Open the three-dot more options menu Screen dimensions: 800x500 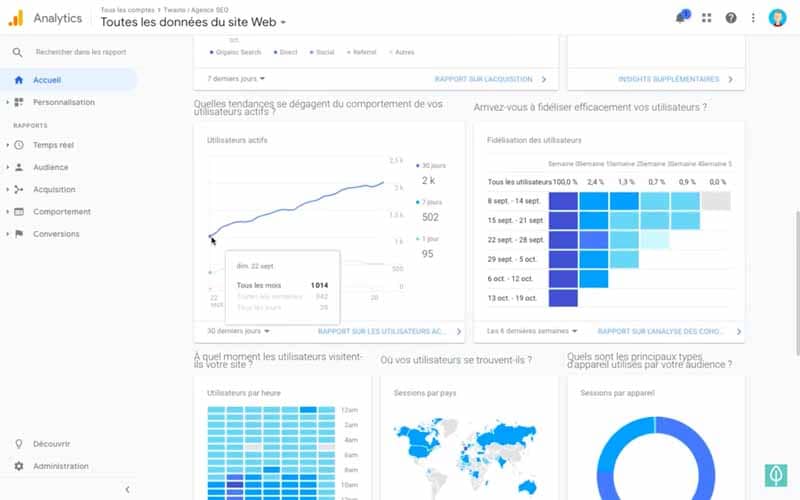(x=753, y=18)
